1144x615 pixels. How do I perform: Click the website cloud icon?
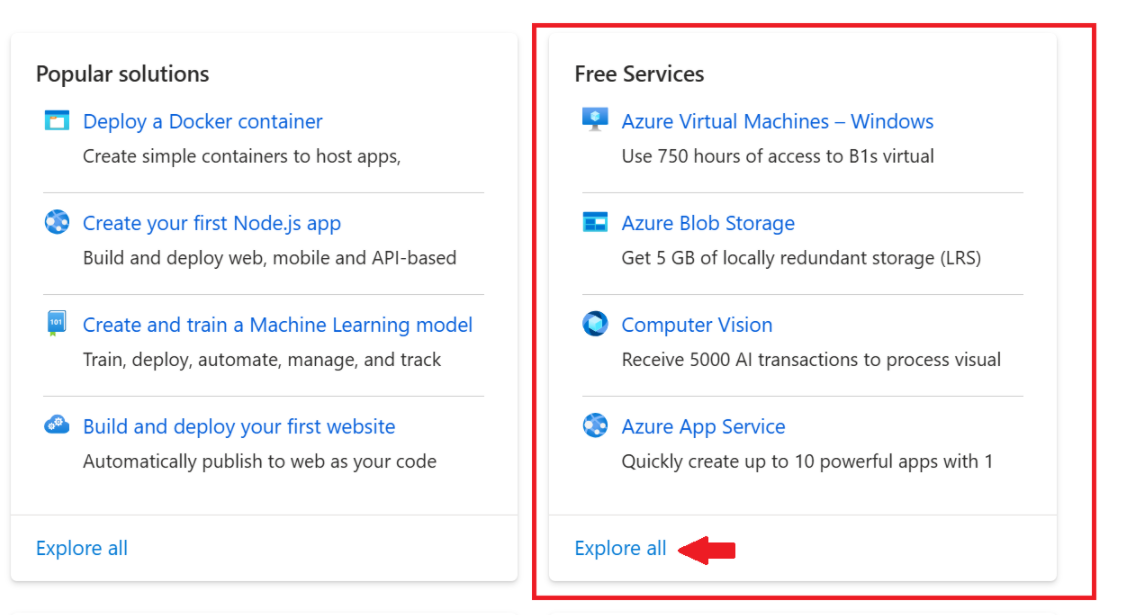coord(57,426)
